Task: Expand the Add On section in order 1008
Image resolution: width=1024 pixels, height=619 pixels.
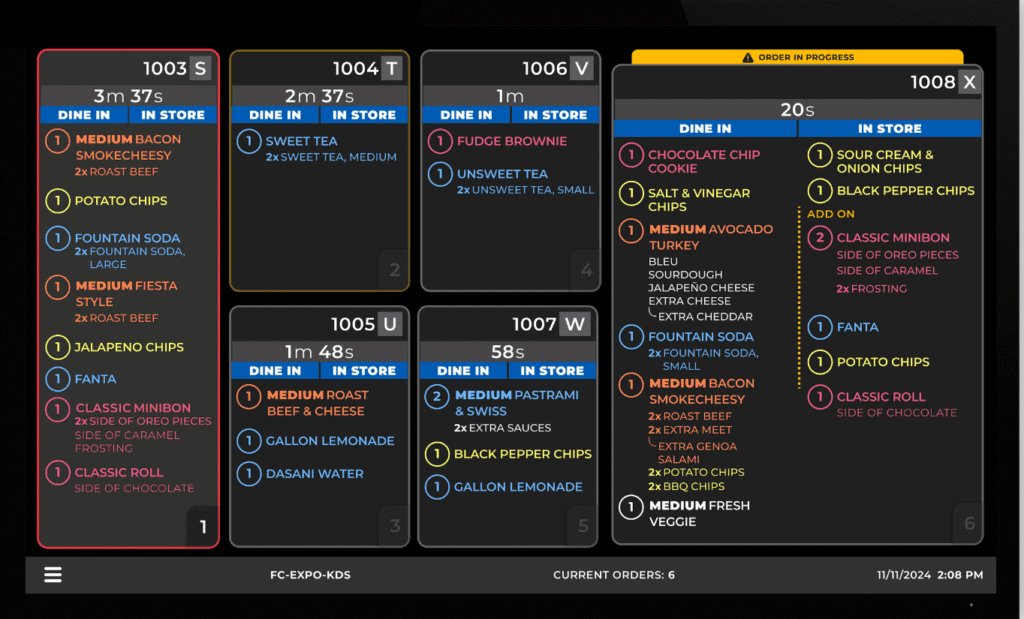Action: pos(831,214)
